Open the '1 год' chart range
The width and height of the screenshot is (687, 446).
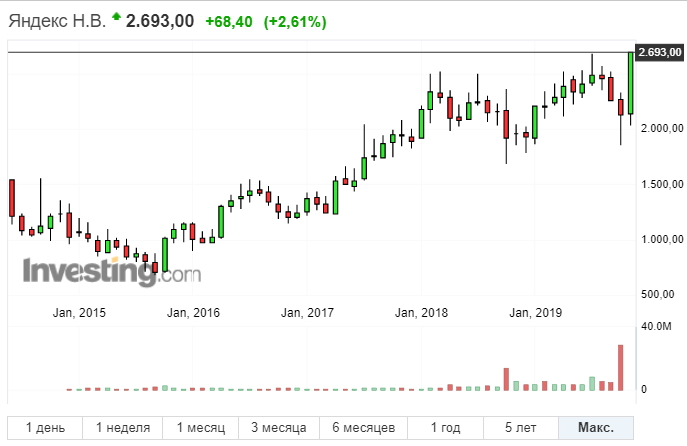[x=445, y=428]
